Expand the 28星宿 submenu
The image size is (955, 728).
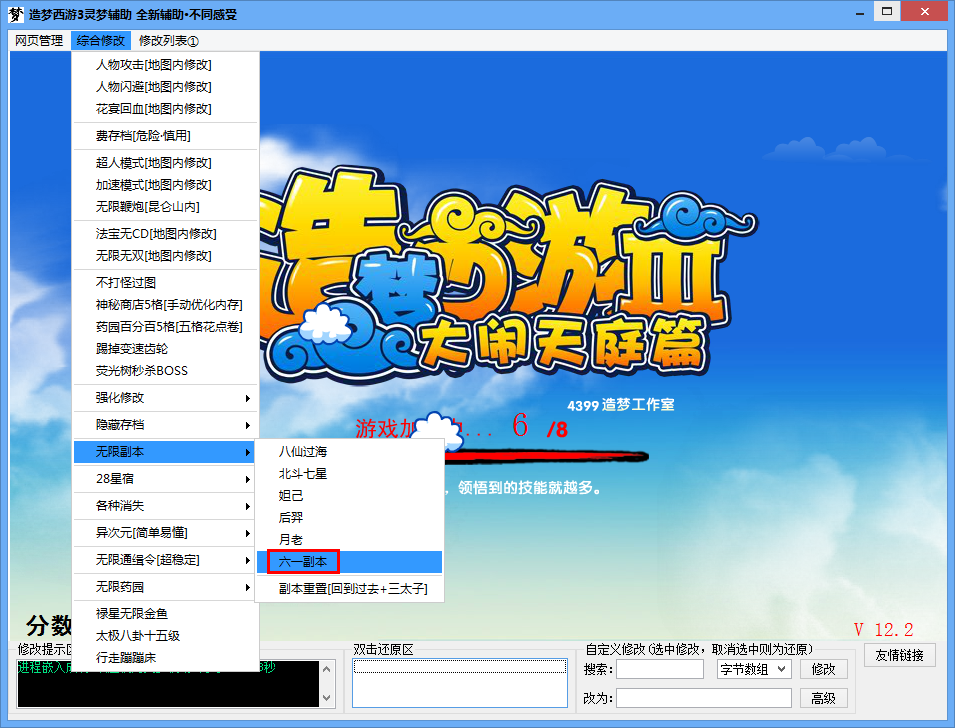tap(166, 479)
